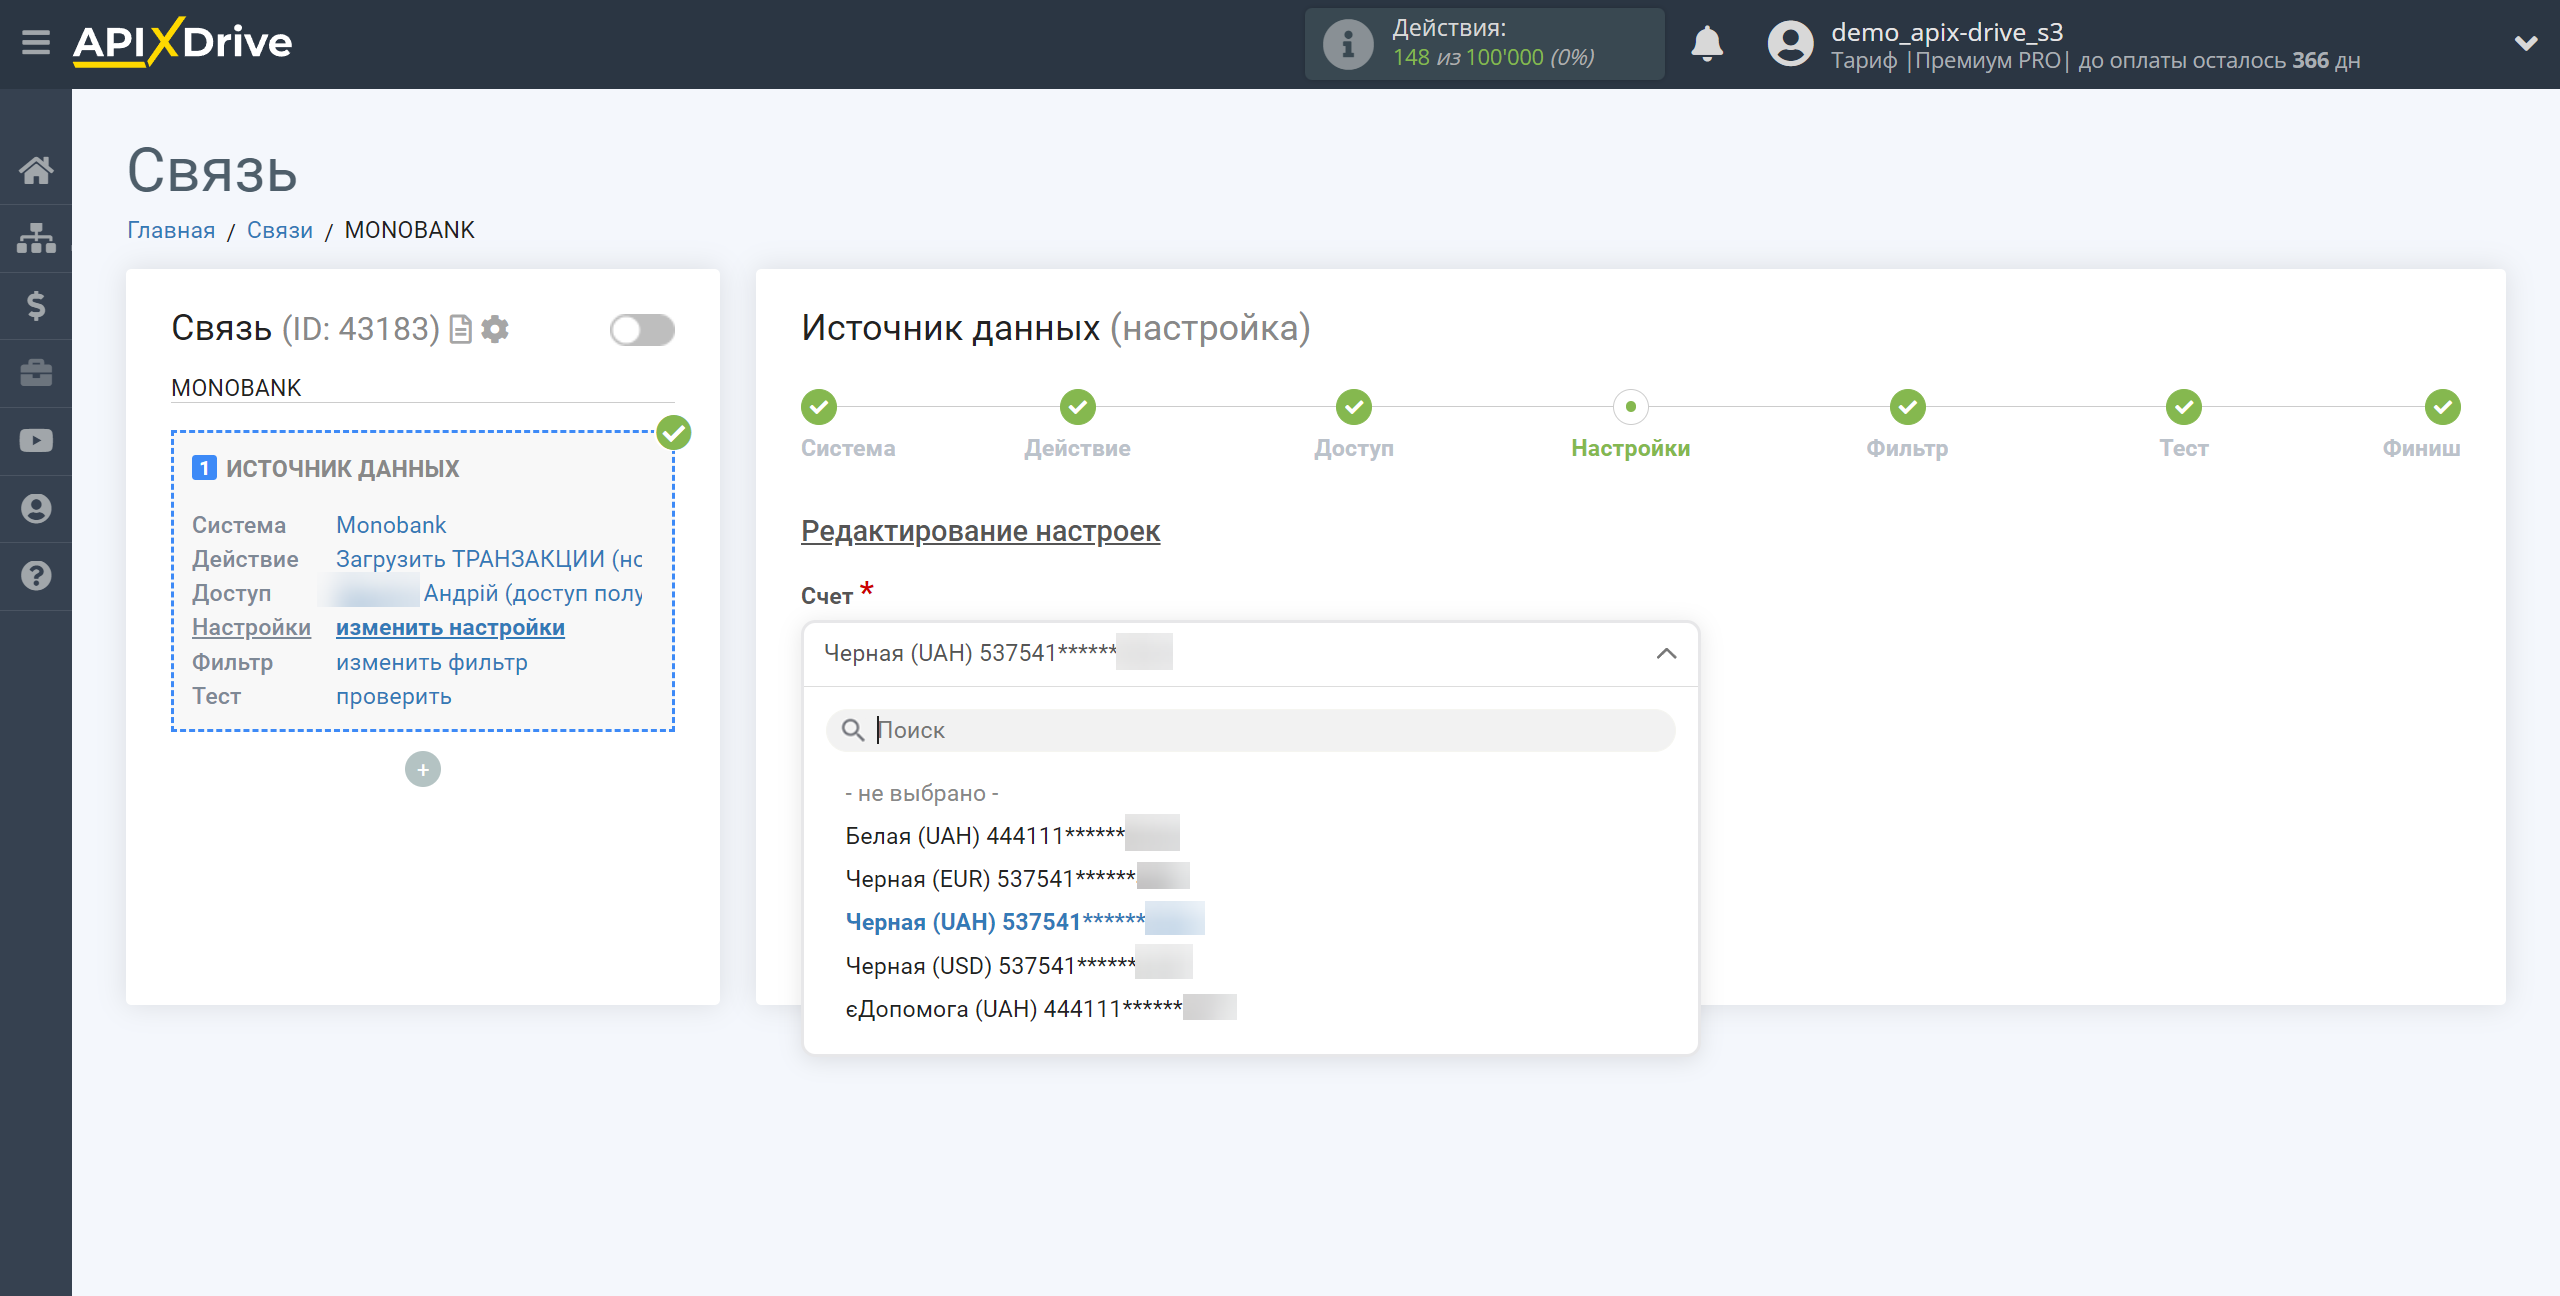The width and height of the screenshot is (2560, 1296).
Task: Click Редактирование настроек heading
Action: click(980, 531)
